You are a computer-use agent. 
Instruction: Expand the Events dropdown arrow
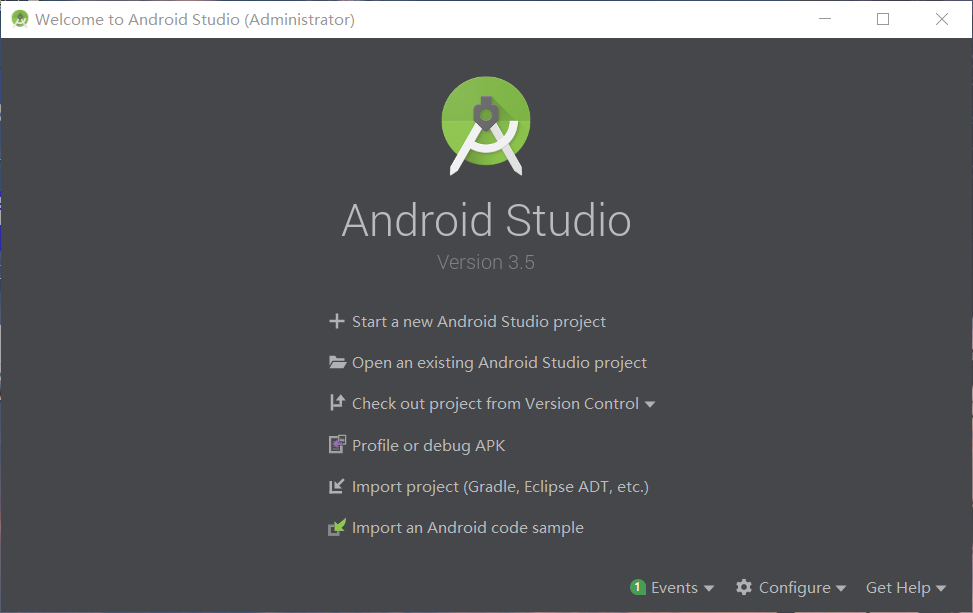pyautogui.click(x=709, y=588)
